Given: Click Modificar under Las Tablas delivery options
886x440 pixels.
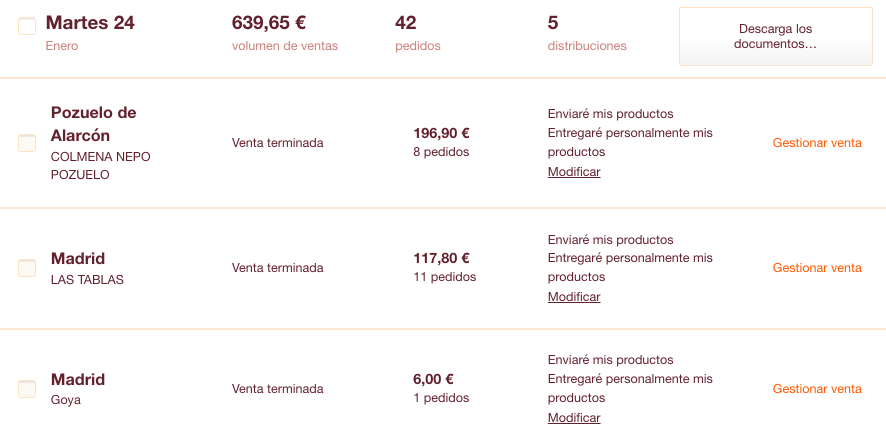Looking at the screenshot, I should pyautogui.click(x=574, y=297).
